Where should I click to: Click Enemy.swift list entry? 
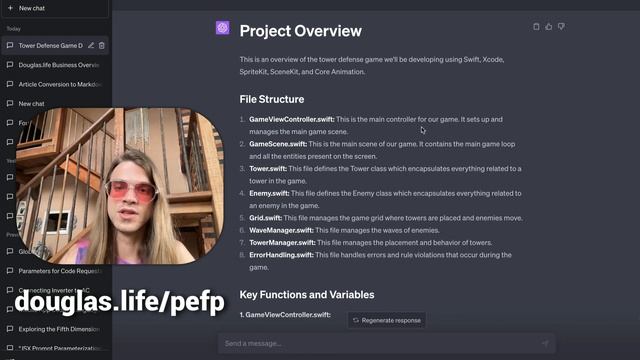click(269, 193)
